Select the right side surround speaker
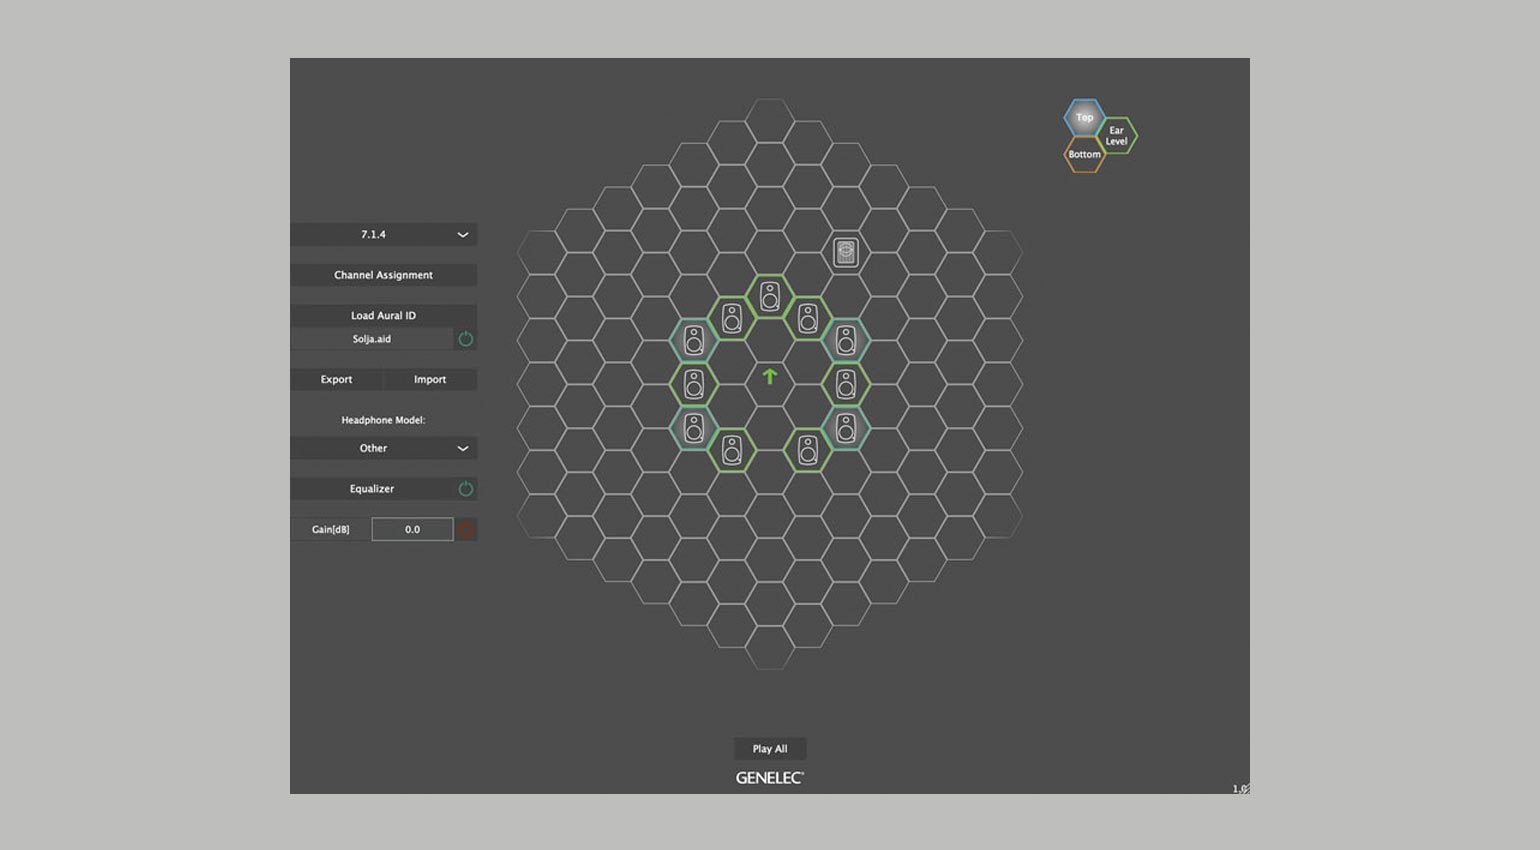Viewport: 1540px width, 850px height. (846, 384)
